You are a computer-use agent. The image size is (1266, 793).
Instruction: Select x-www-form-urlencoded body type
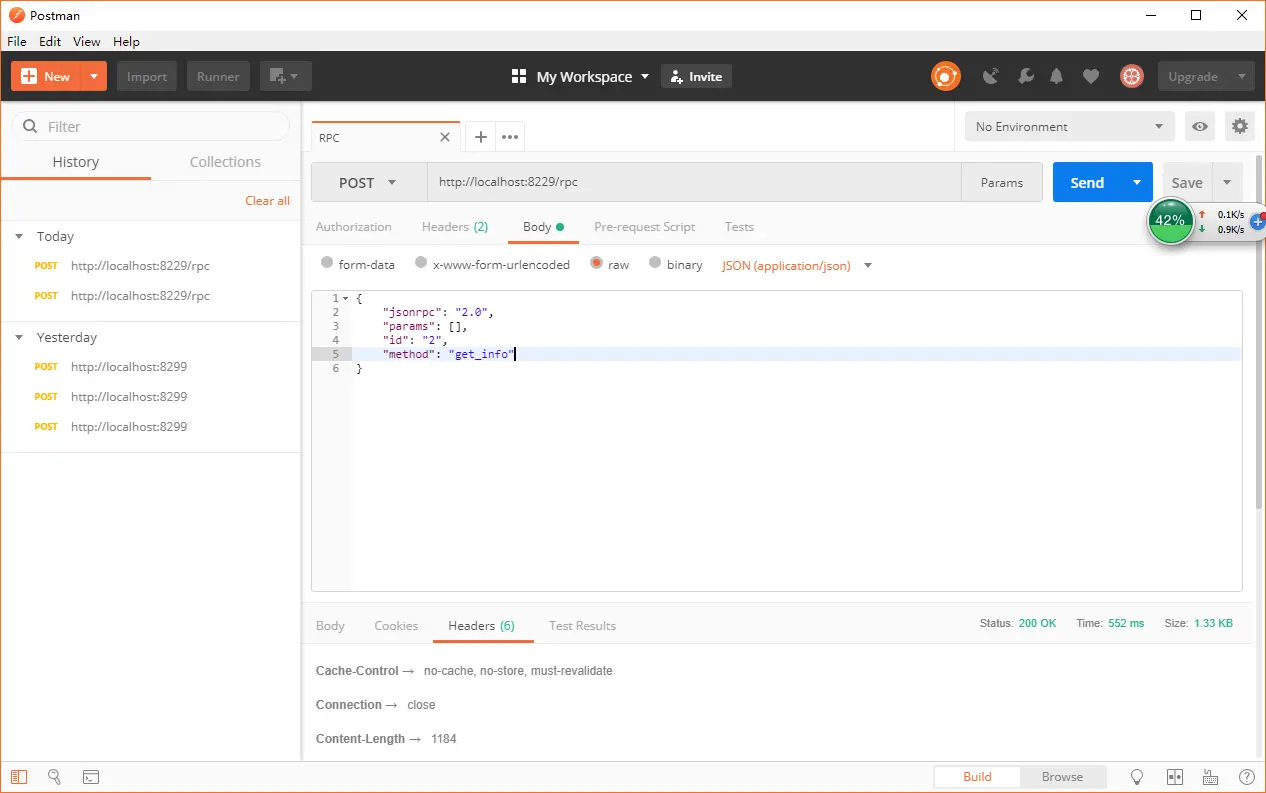pos(420,263)
